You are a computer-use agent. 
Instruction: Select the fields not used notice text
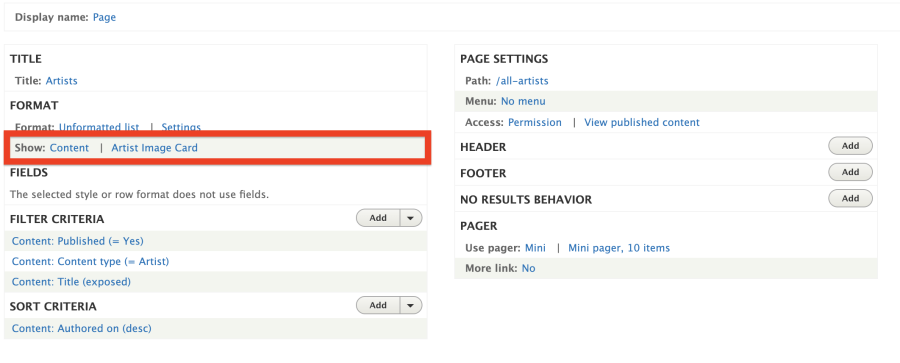pyautogui.click(x=139, y=194)
